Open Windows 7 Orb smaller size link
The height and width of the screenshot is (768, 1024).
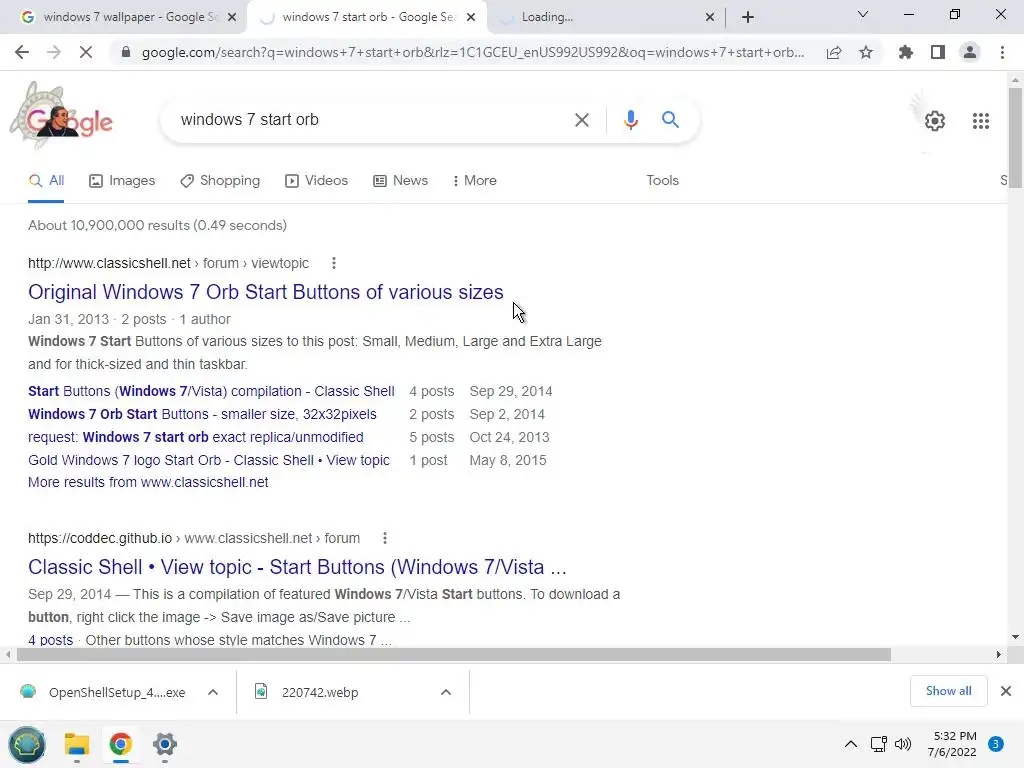pyautogui.click(x=202, y=414)
